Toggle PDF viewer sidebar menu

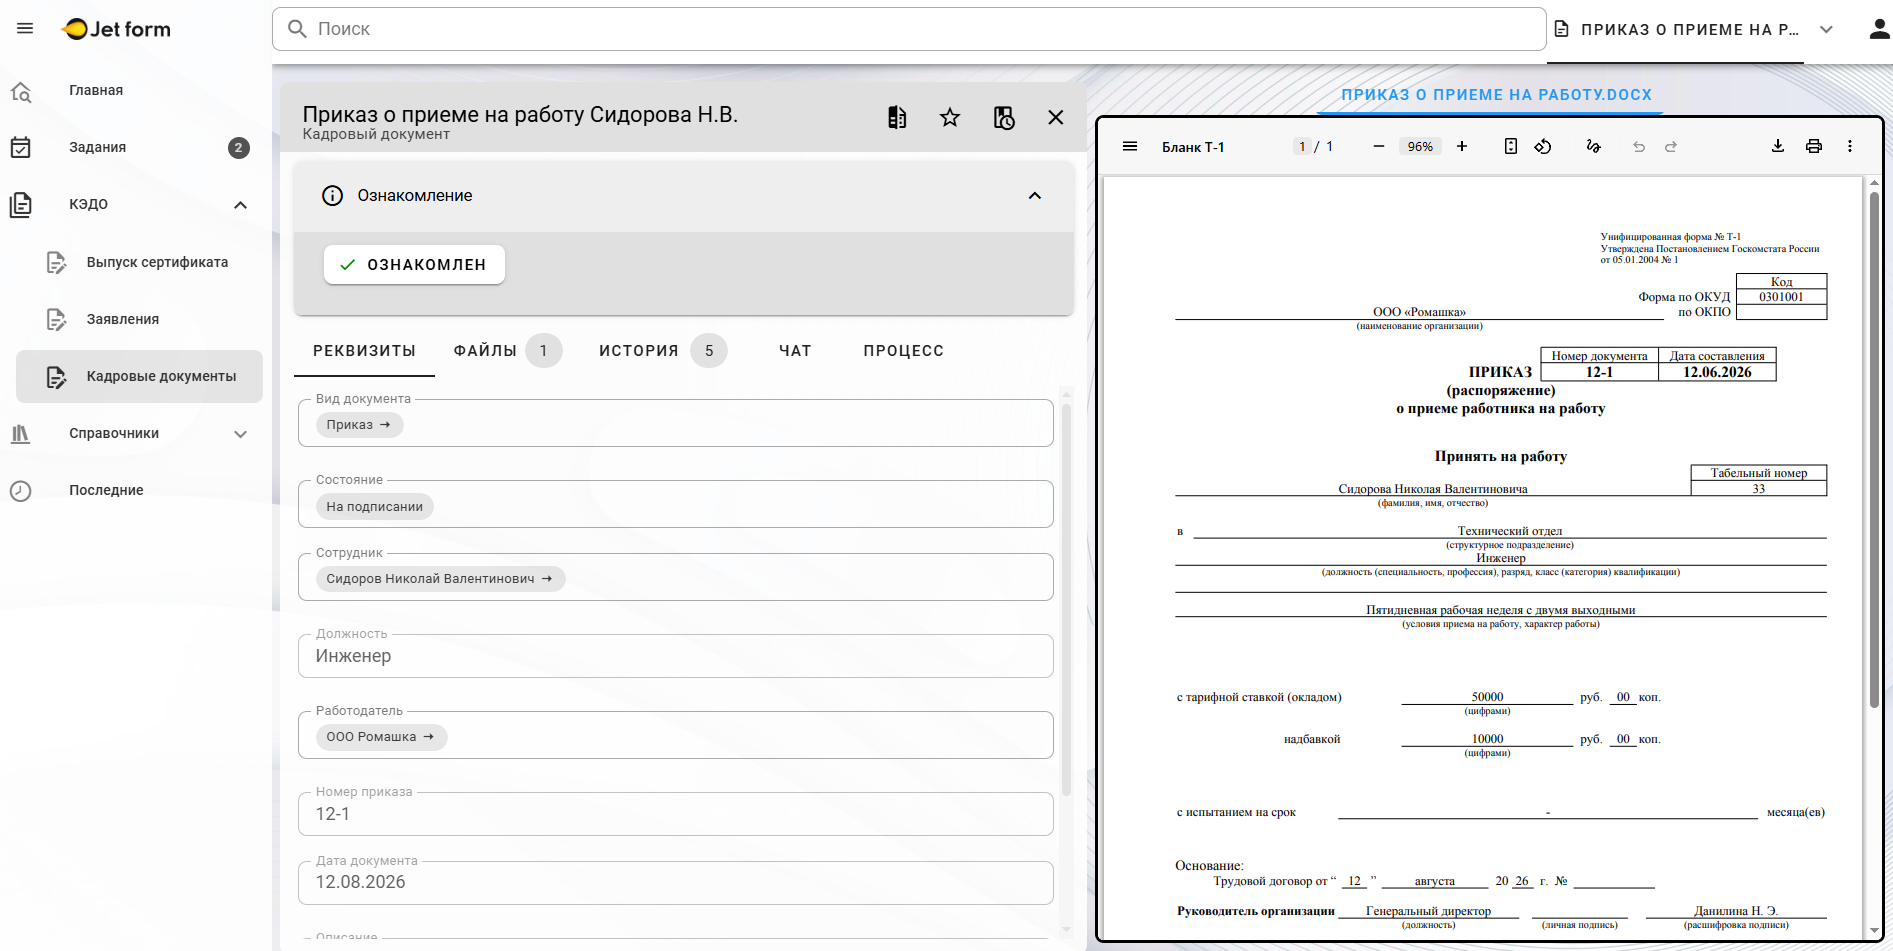point(1130,147)
